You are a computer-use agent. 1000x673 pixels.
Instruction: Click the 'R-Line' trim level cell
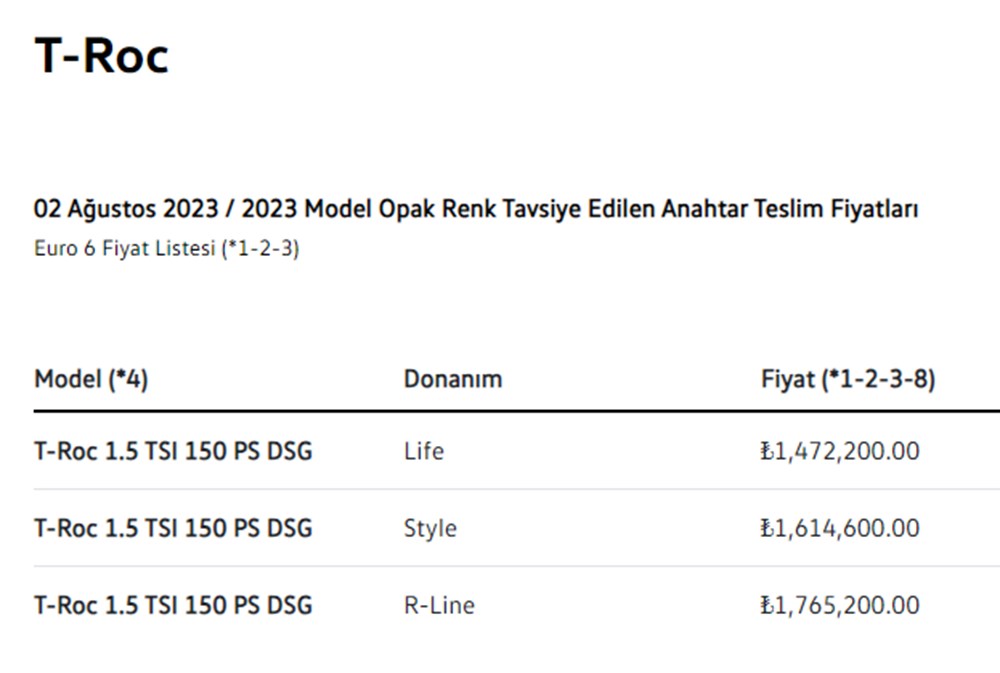439,605
